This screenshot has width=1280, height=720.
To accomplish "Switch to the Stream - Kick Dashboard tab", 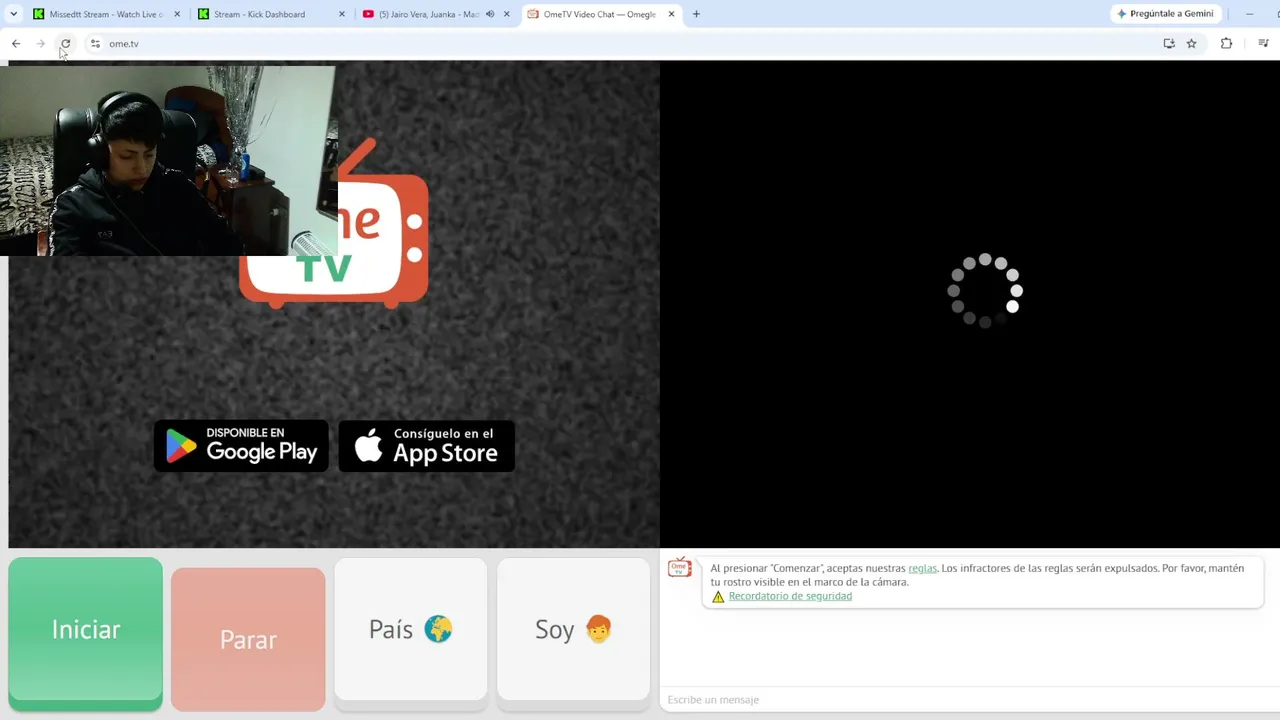I will [x=270, y=14].
